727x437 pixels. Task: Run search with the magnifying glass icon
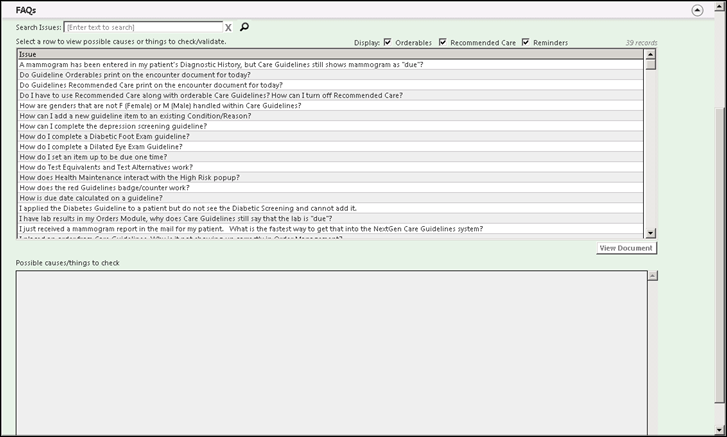pos(244,27)
